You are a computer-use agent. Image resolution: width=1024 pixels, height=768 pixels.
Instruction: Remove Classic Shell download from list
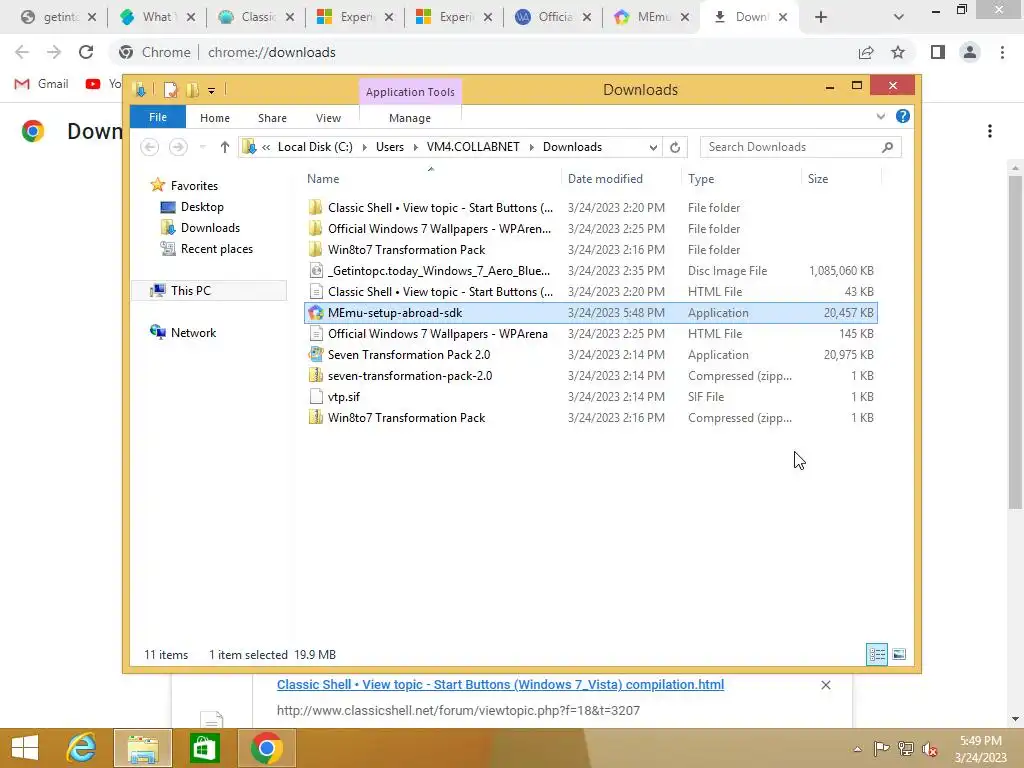(825, 685)
